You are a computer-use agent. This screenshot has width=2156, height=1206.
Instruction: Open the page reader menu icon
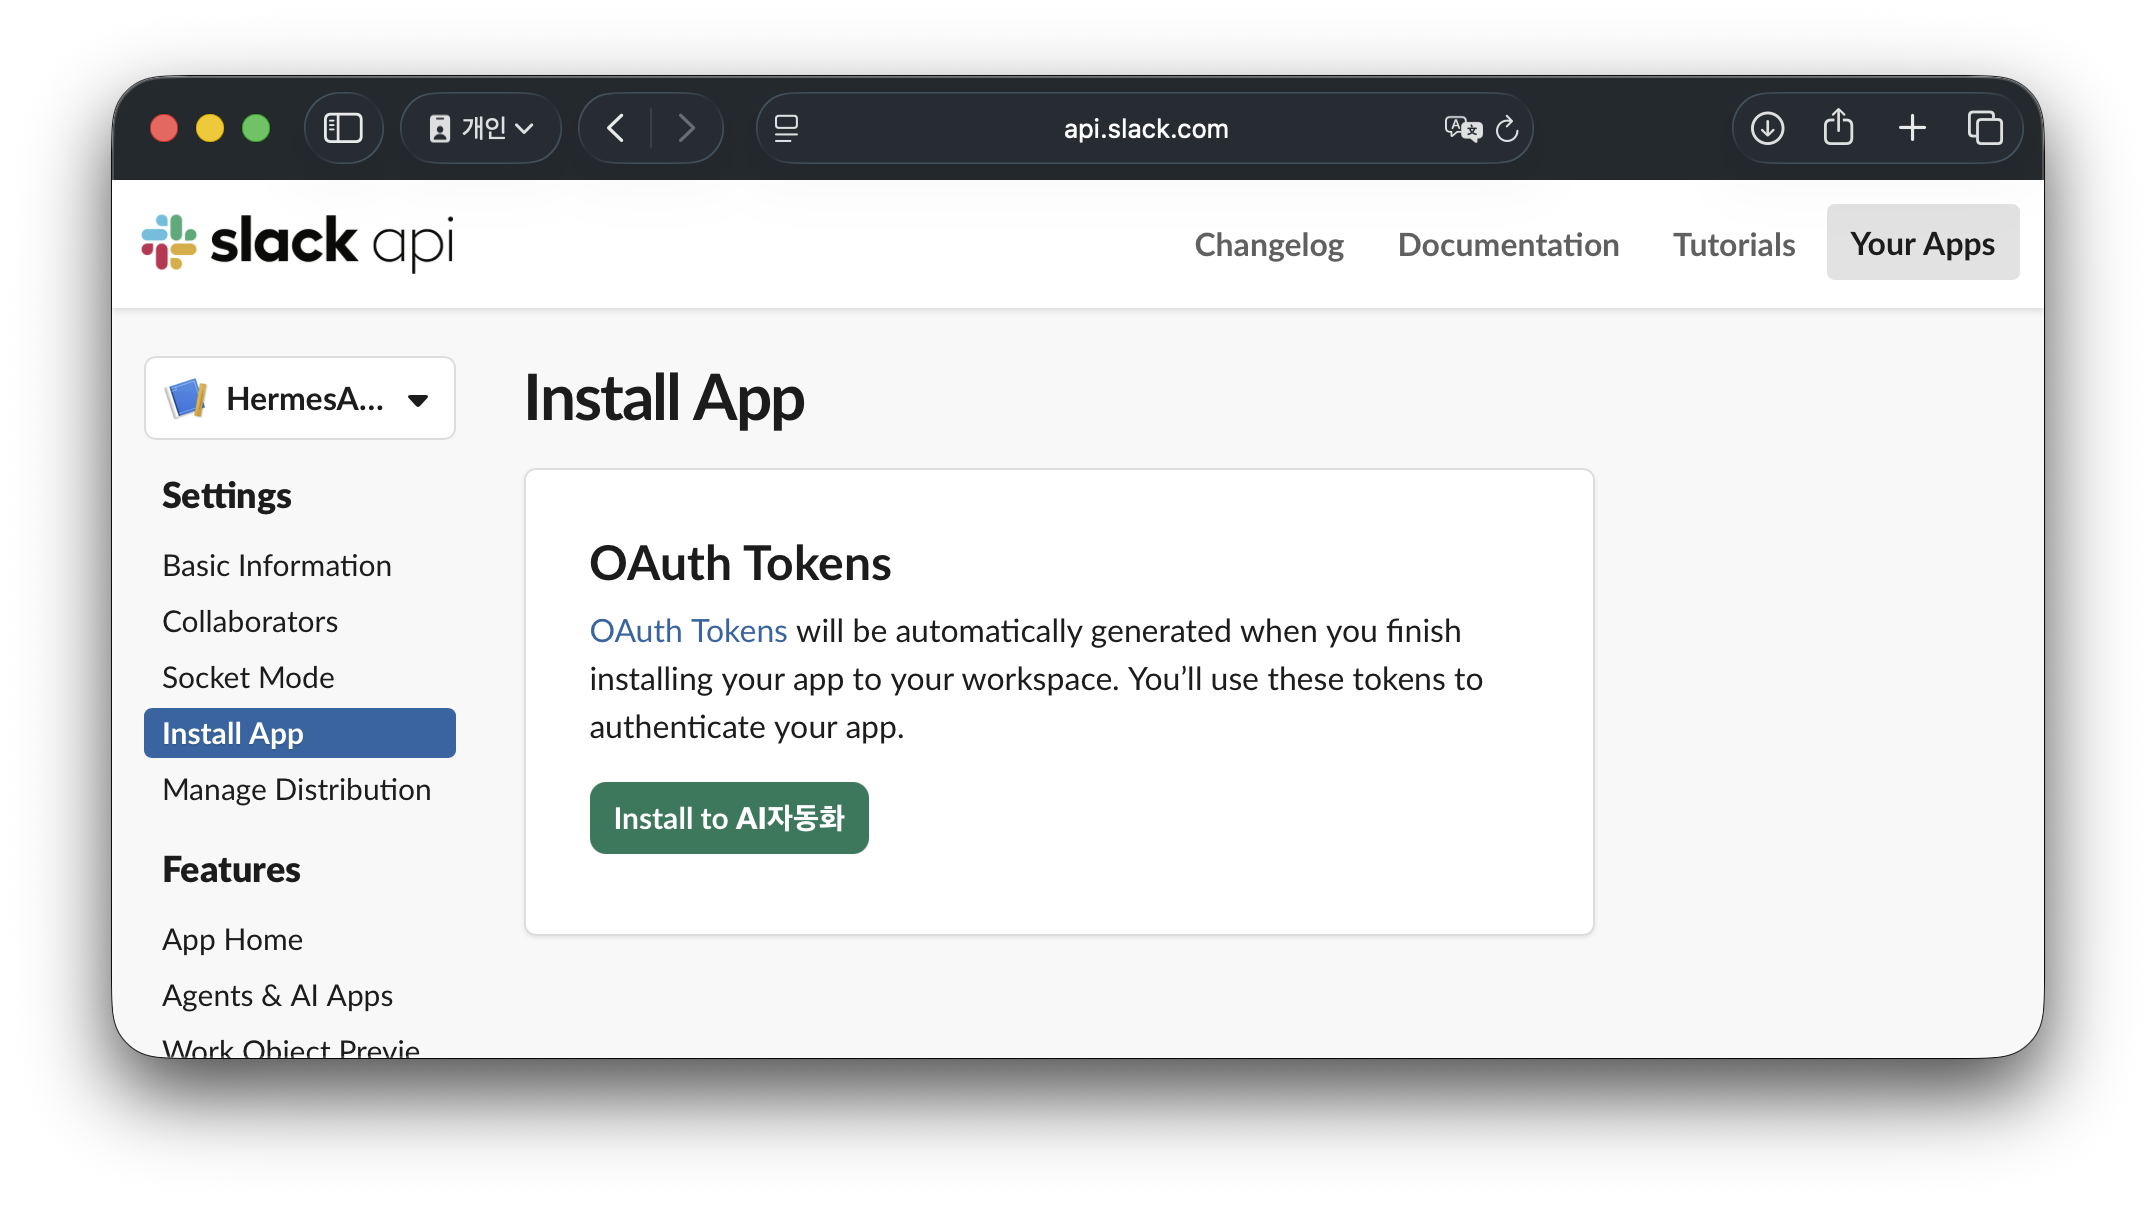pyautogui.click(x=787, y=128)
